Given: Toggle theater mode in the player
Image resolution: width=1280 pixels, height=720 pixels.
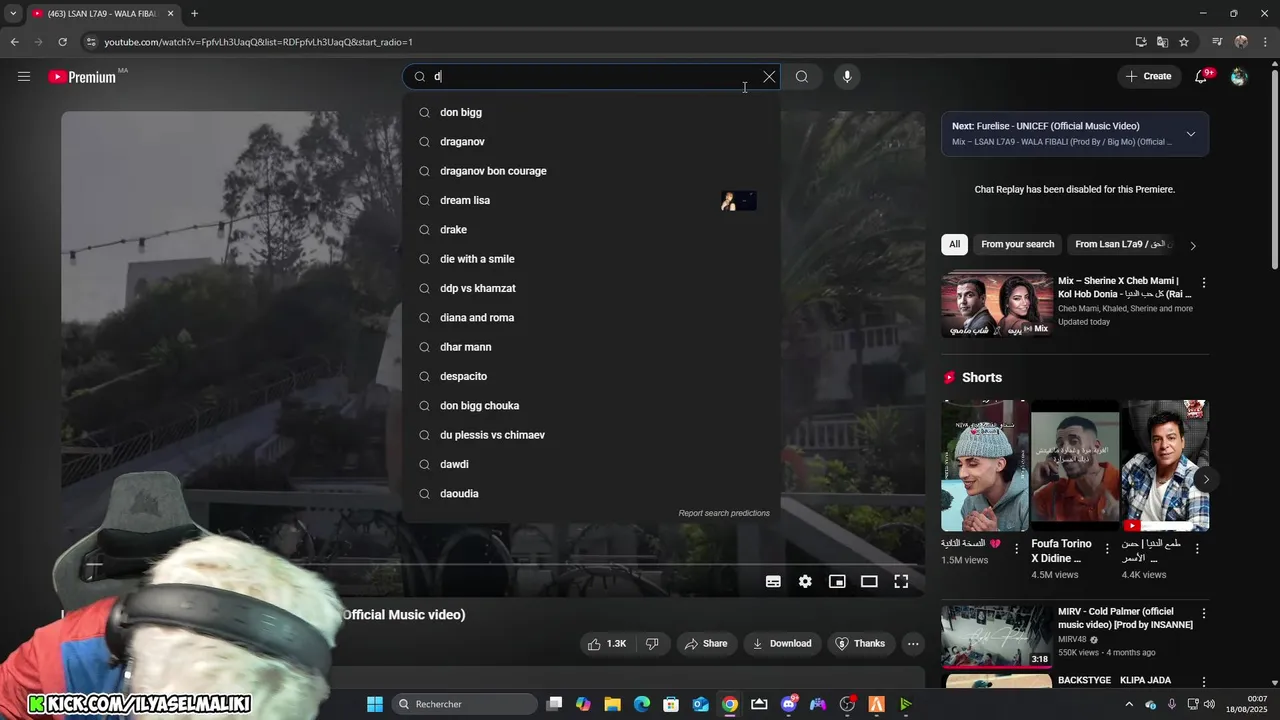Looking at the screenshot, I should pyautogui.click(x=869, y=581).
